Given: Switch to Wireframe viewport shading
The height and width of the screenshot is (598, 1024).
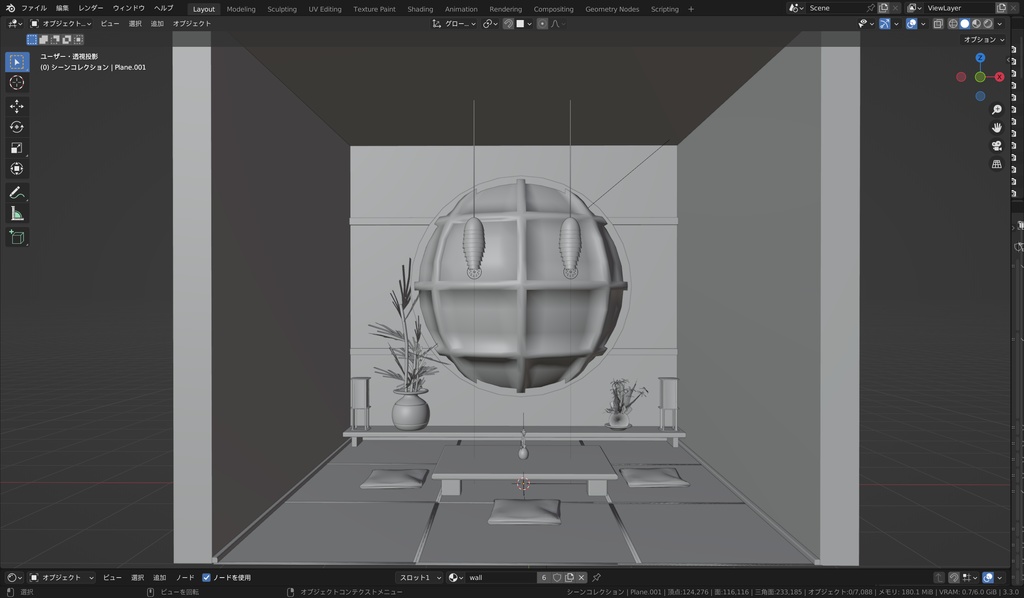Looking at the screenshot, I should point(953,23).
